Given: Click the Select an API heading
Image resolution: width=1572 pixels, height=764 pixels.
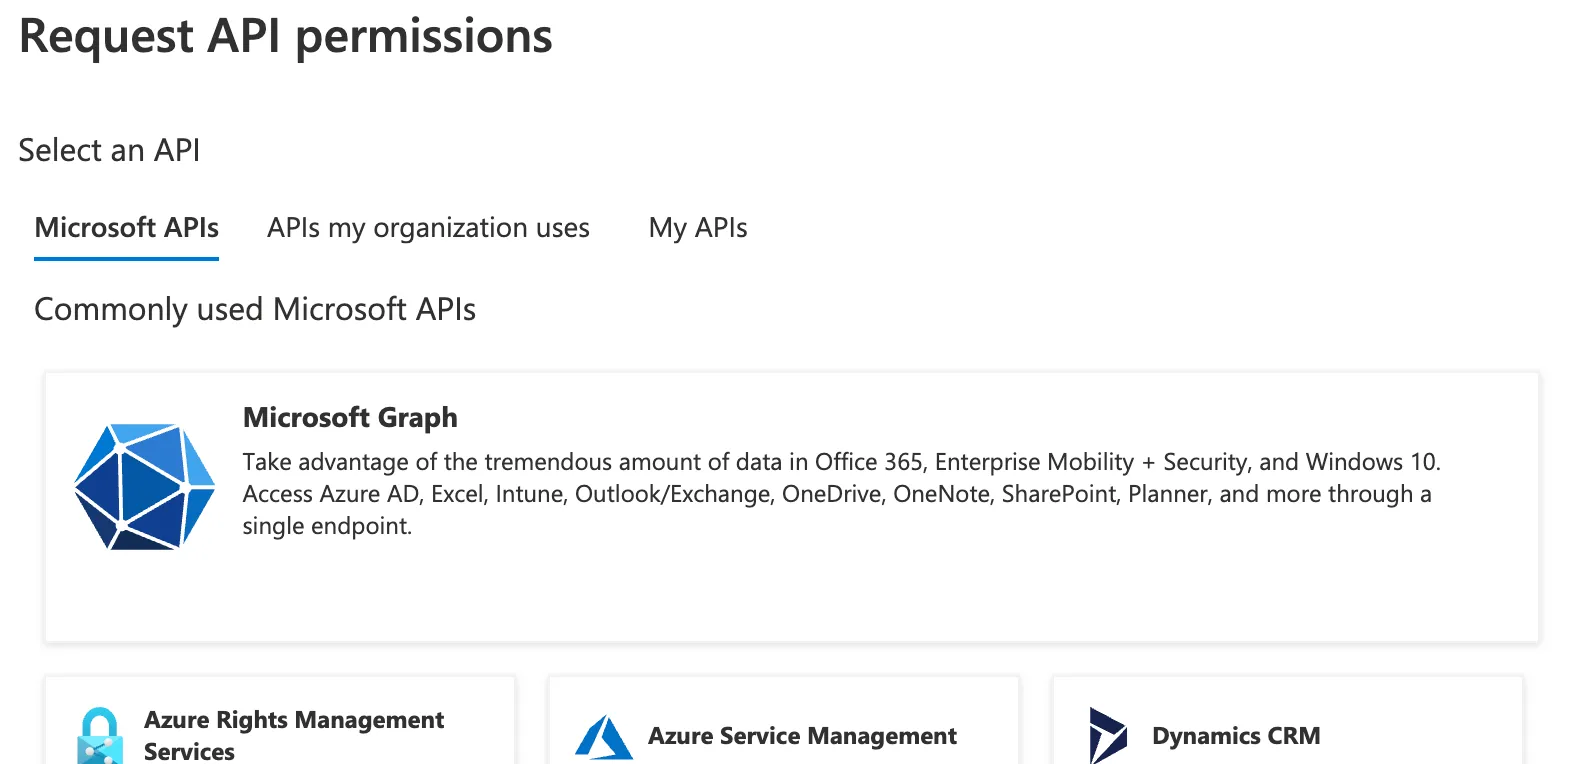Looking at the screenshot, I should click(x=110, y=150).
